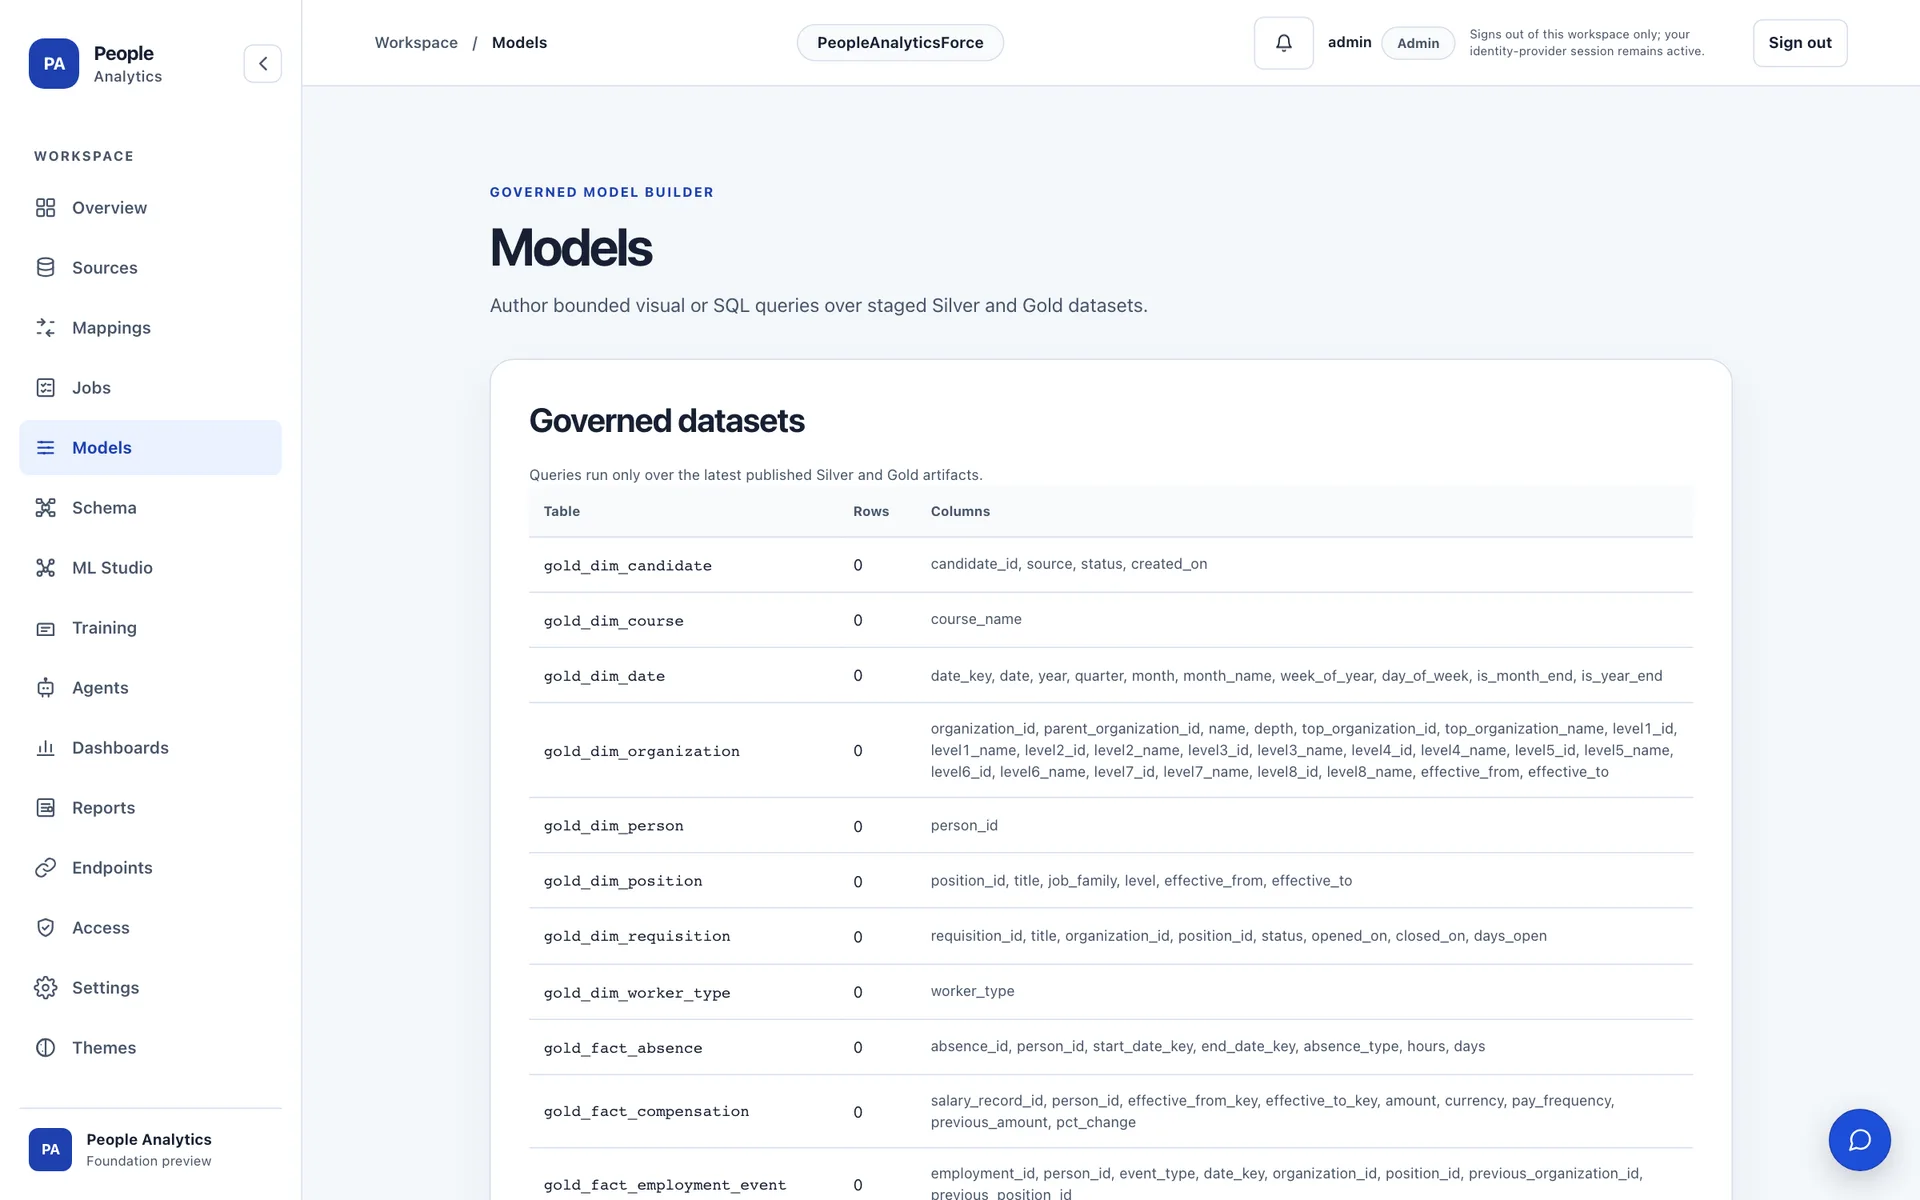
Task: Click the Overview grid icon
Action: 45,208
